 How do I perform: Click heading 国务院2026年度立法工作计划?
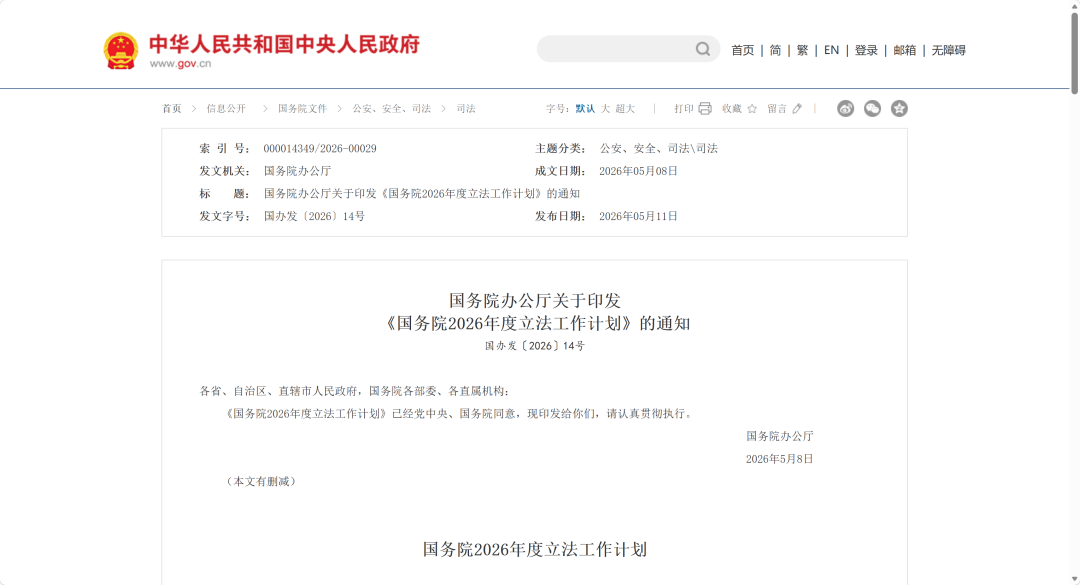point(534,549)
